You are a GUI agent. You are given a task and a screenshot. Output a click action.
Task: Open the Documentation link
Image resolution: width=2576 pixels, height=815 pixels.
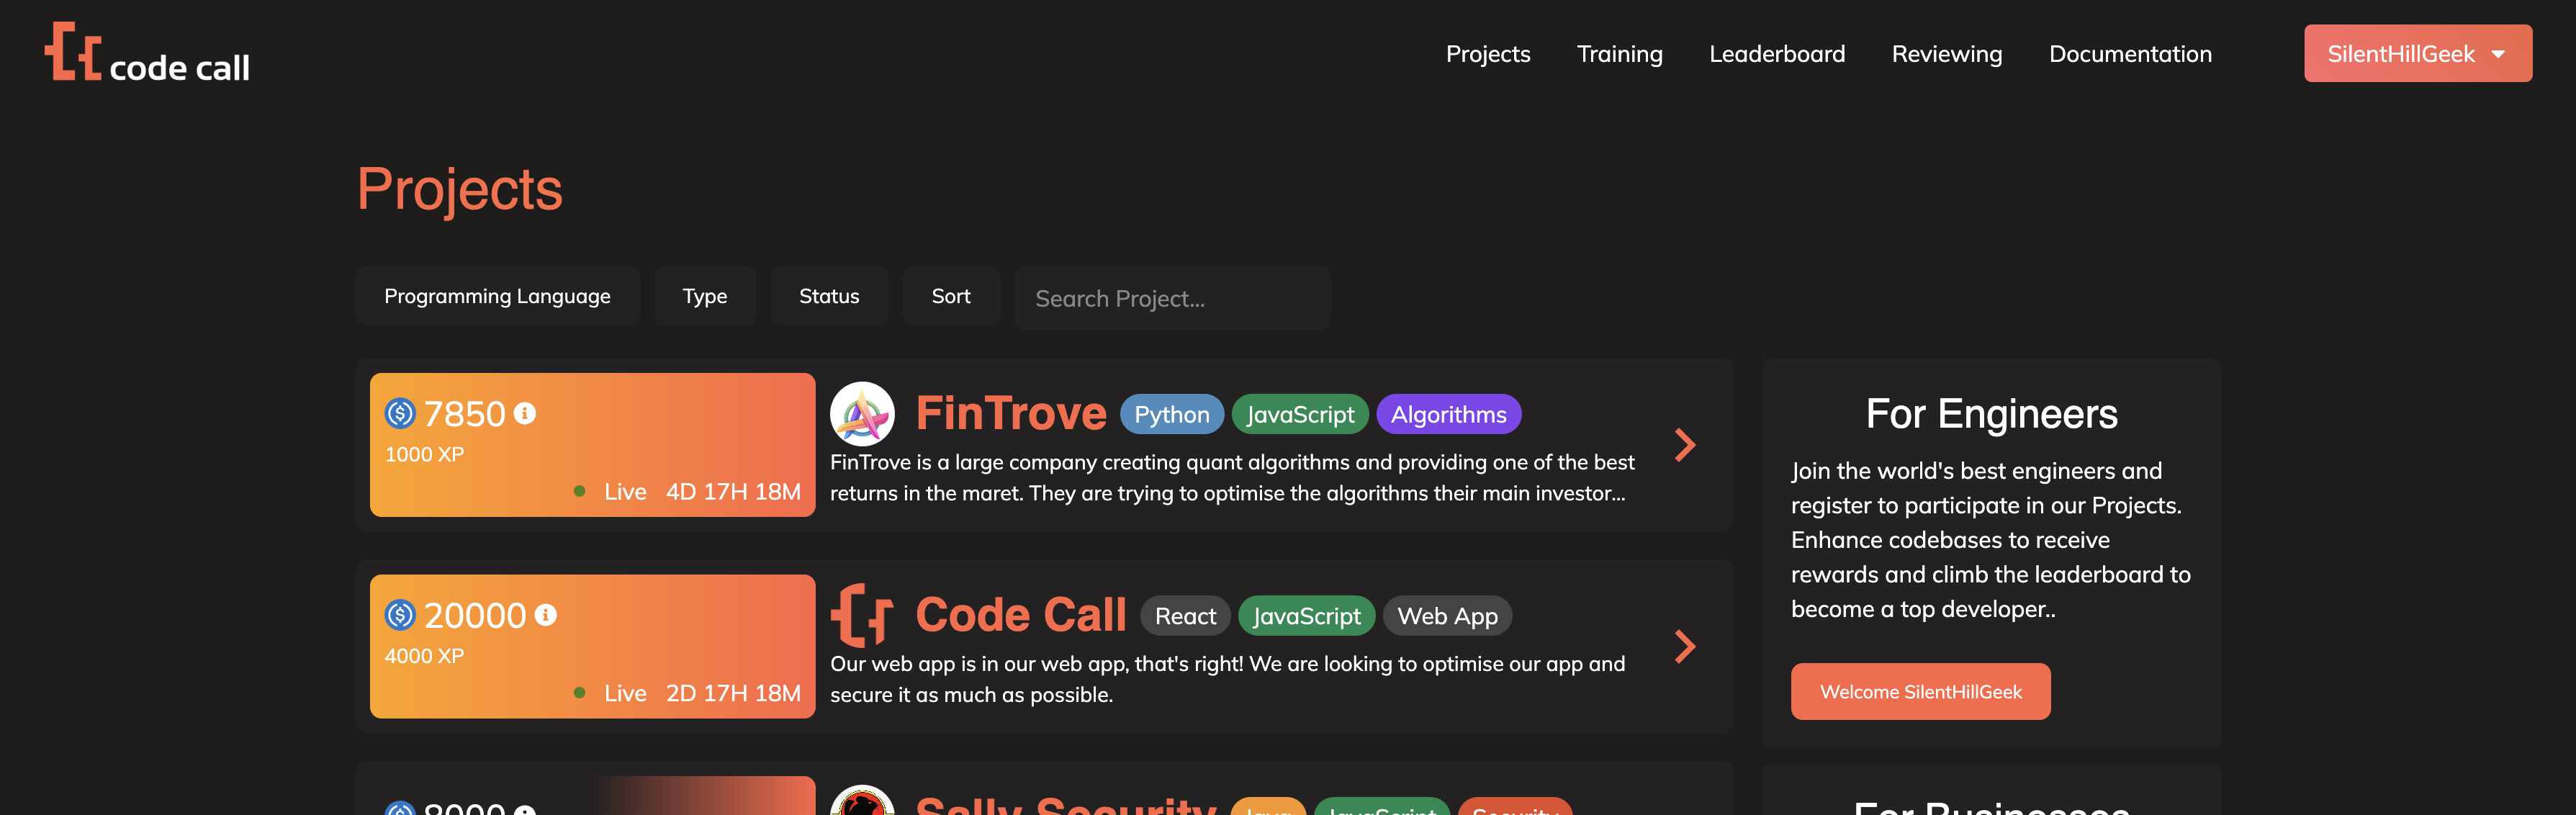[x=2130, y=54]
